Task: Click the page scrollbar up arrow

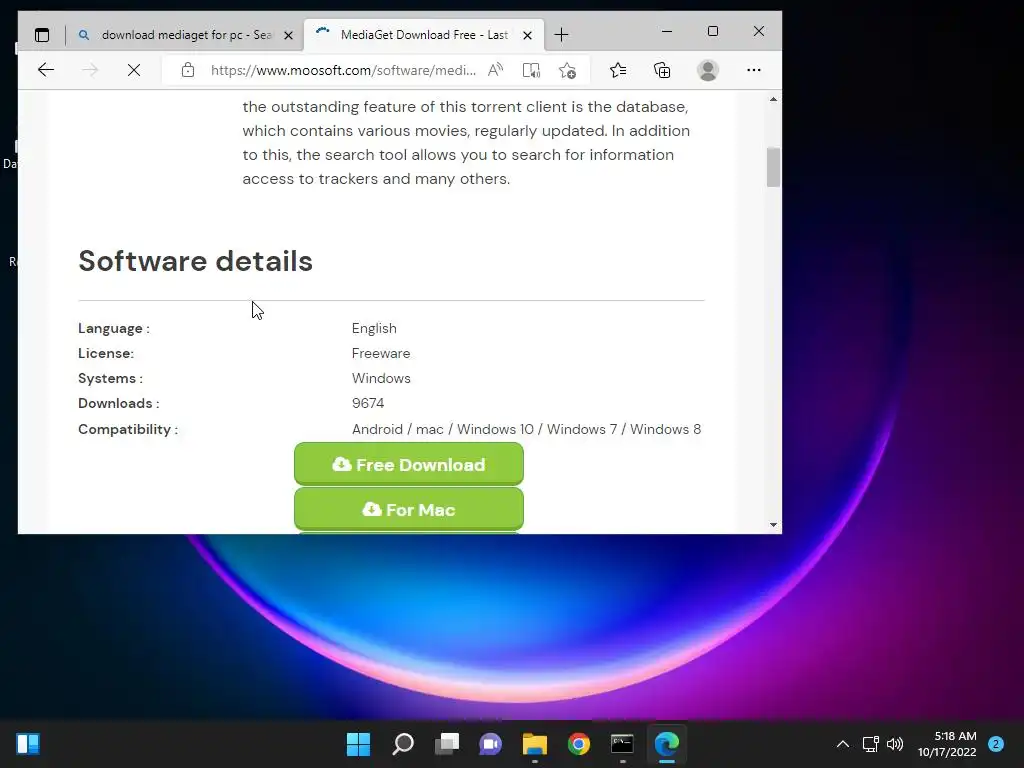Action: [773, 99]
